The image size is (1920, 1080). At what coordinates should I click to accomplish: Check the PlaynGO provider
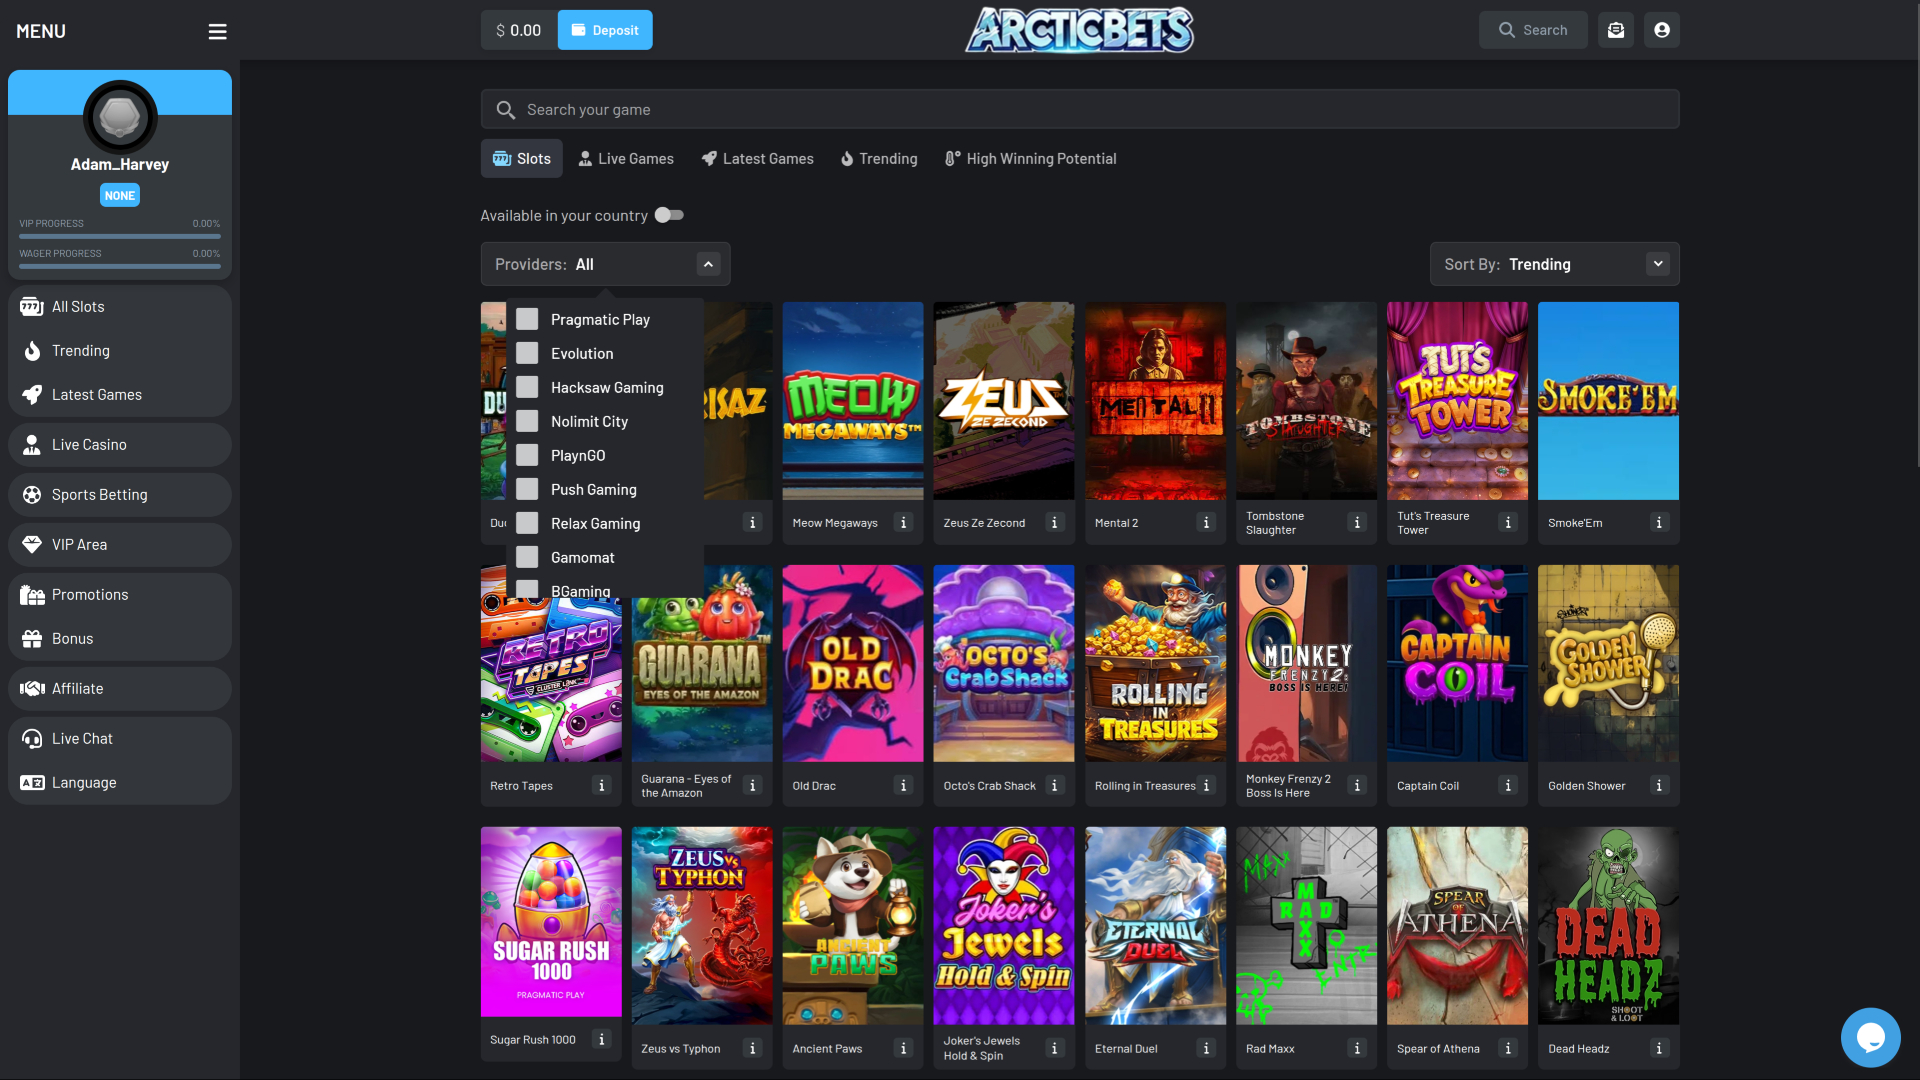[527, 455]
